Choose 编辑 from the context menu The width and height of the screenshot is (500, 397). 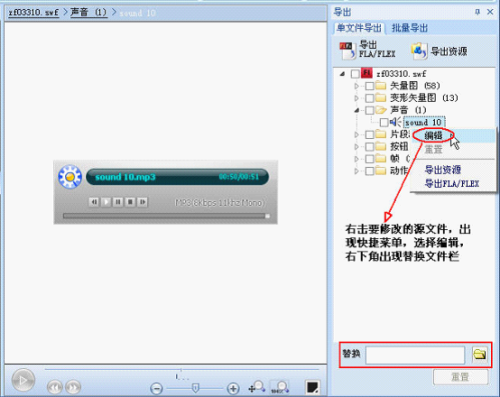(x=433, y=136)
